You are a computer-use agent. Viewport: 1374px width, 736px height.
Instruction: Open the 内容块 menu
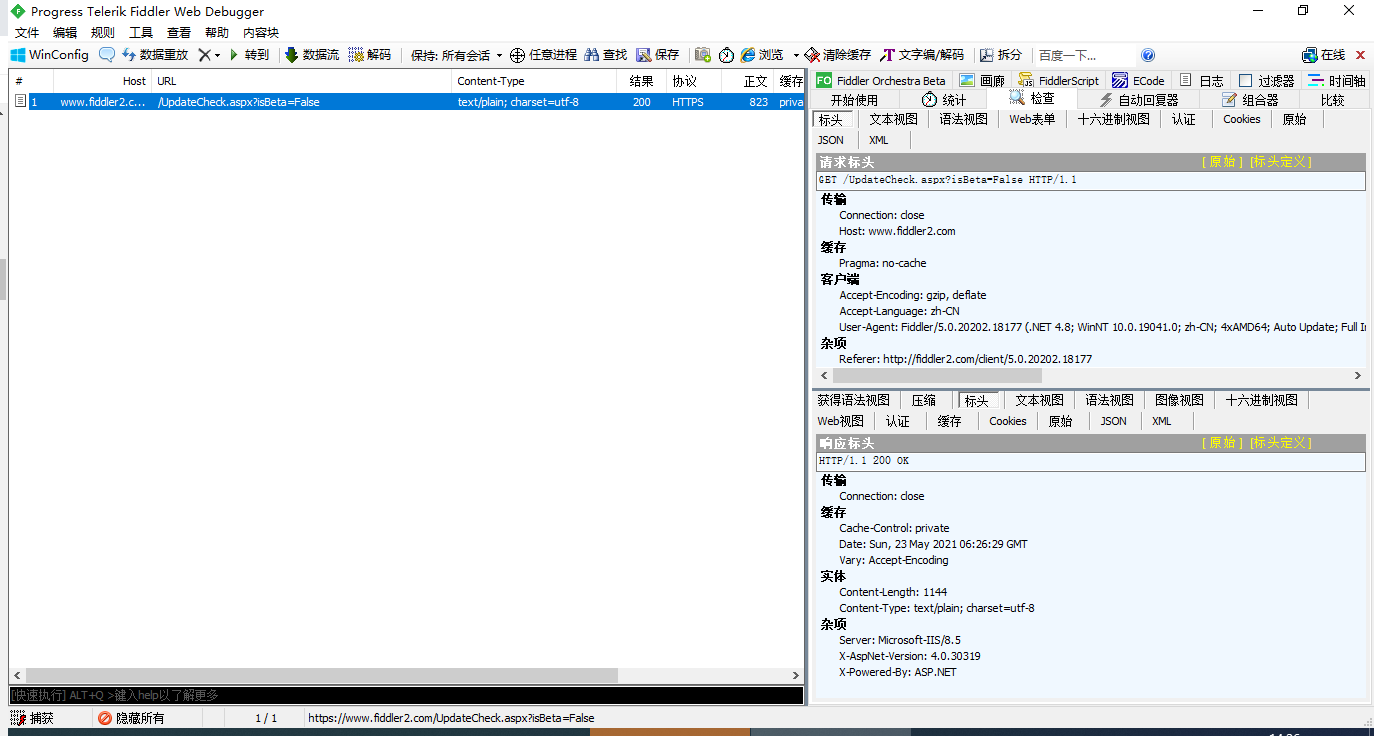(261, 33)
